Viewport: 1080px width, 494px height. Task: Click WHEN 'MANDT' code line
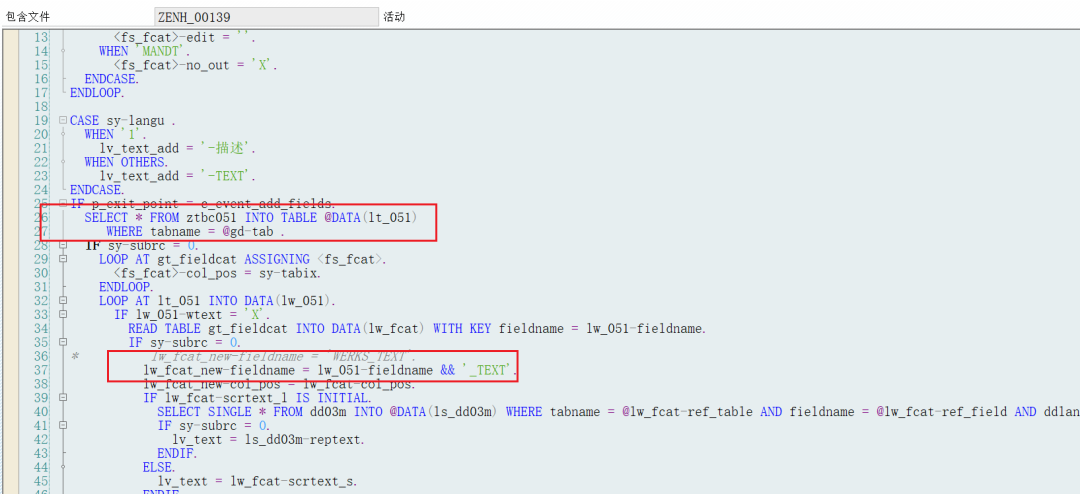point(145,52)
